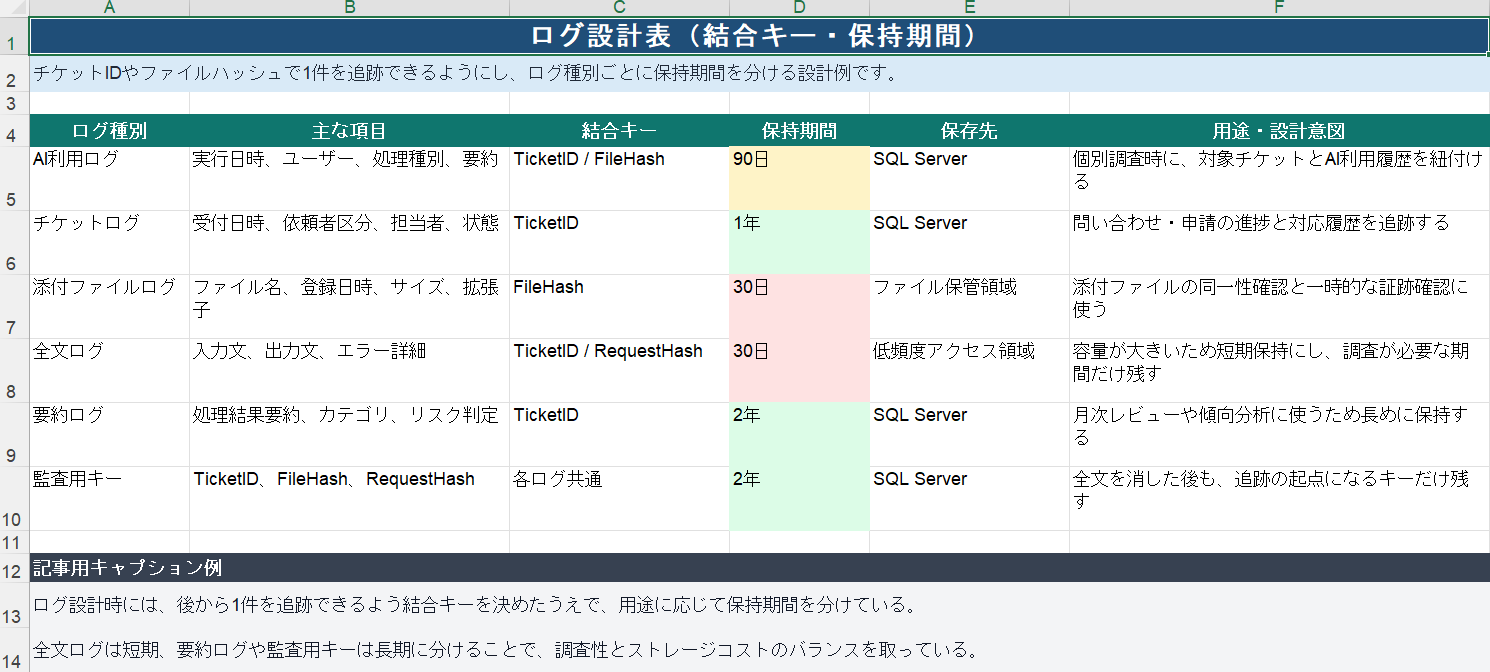The width and height of the screenshot is (1490, 672).
Task: Select the 添付ファイルログ cell
Action: coord(109,307)
